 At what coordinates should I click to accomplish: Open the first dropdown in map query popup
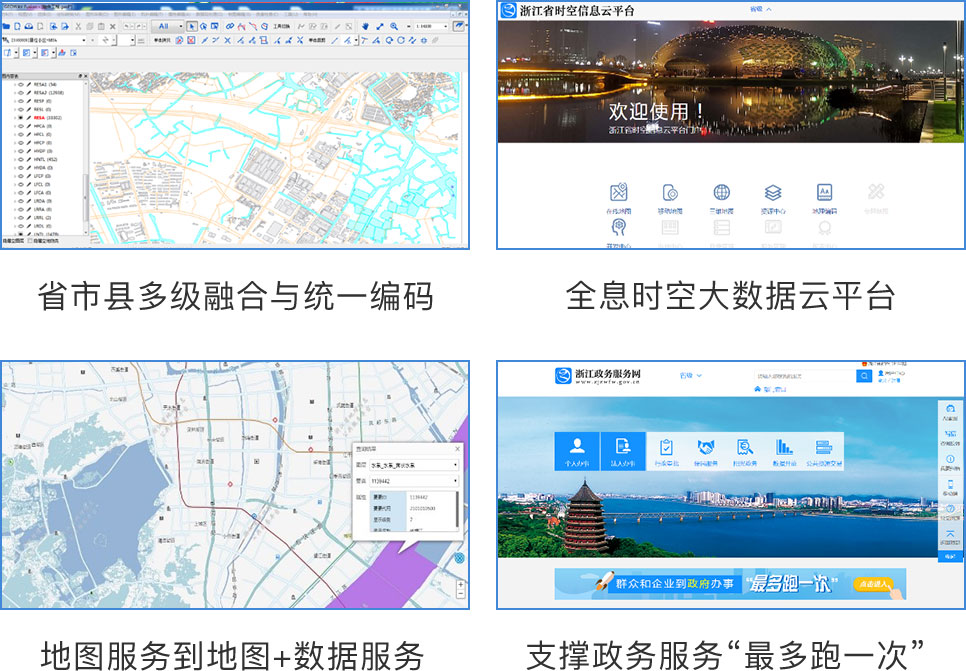coord(414,465)
